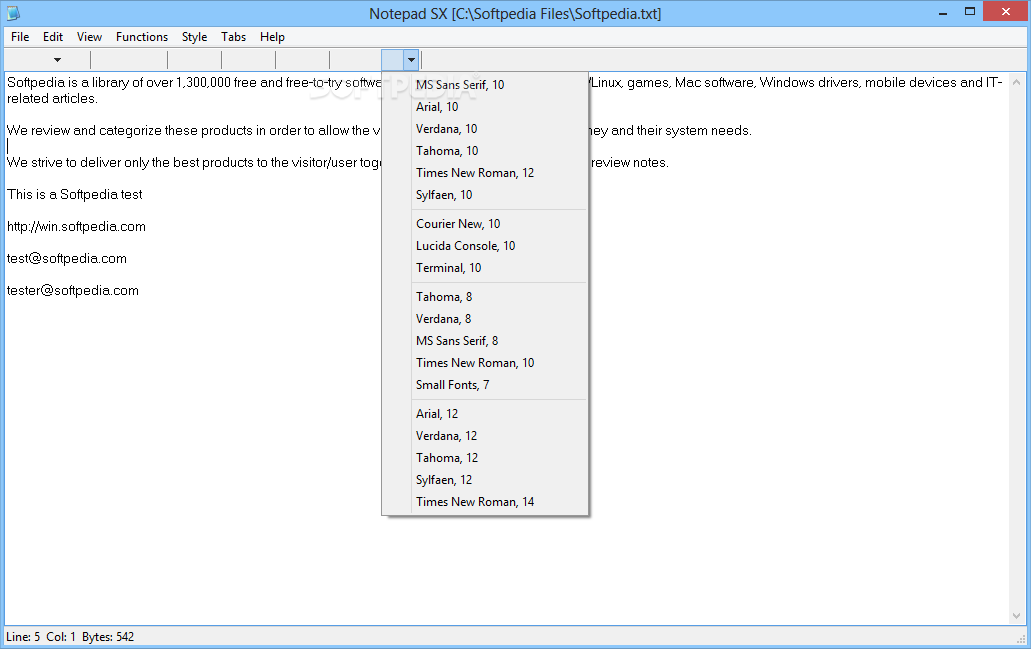This screenshot has width=1031, height=649.
Task: Click the 'Col: 1' status entry
Action: pyautogui.click(x=60, y=637)
